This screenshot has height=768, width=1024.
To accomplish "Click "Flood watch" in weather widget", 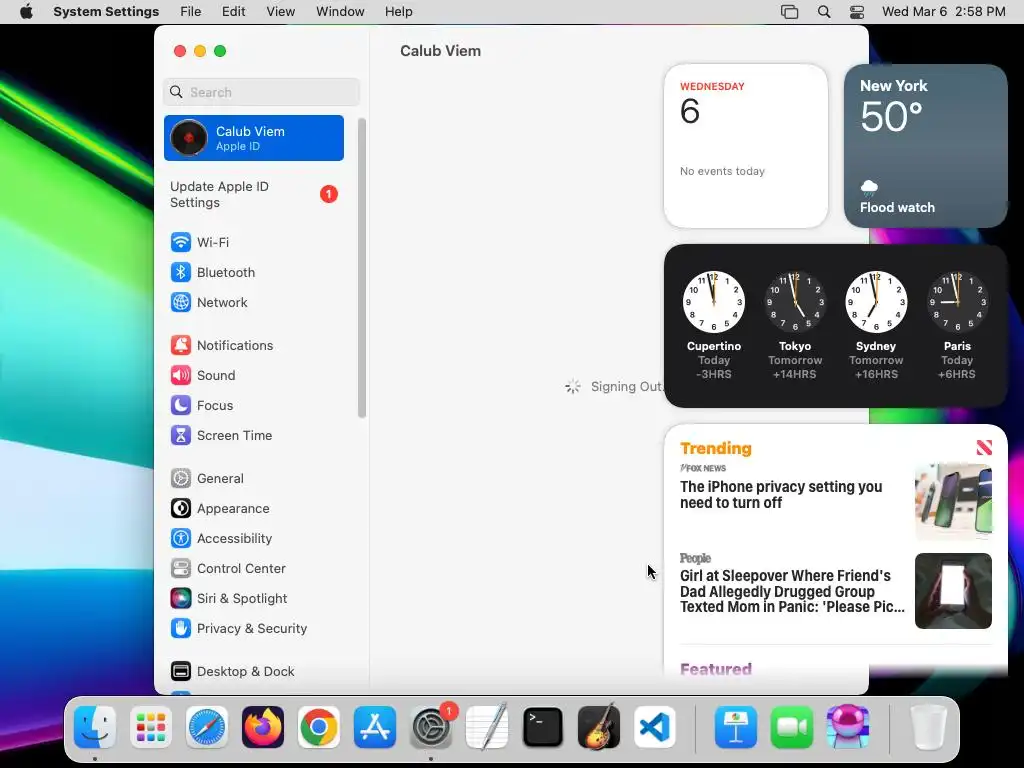I will 897,208.
